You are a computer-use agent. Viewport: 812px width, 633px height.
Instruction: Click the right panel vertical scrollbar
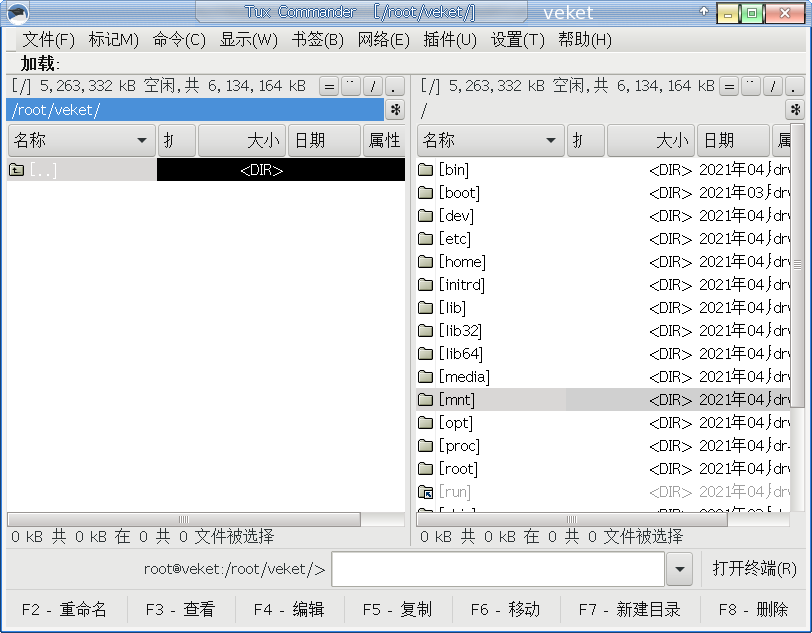point(798,265)
